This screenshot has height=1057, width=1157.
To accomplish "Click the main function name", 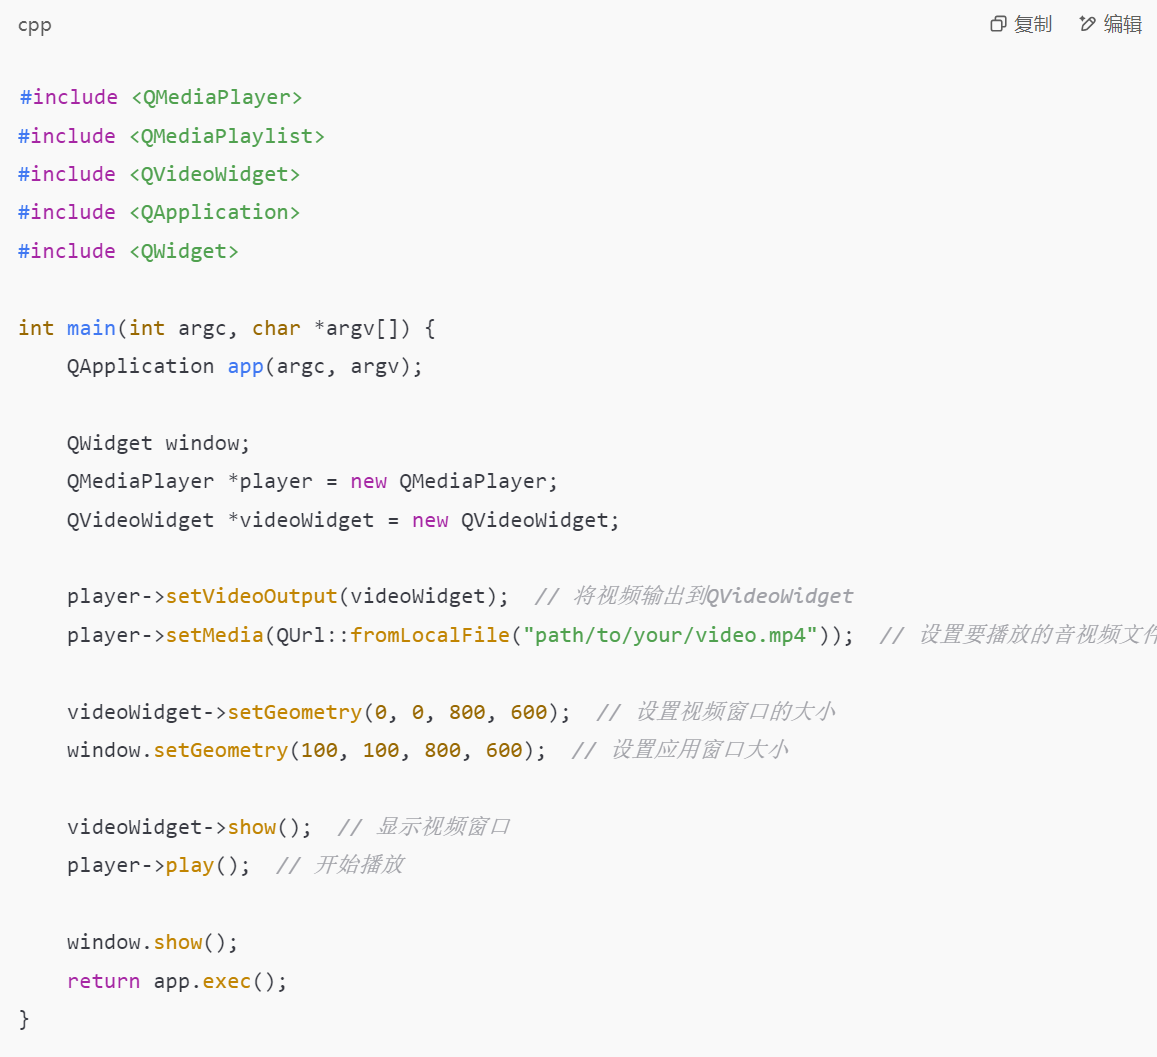I will 91,328.
